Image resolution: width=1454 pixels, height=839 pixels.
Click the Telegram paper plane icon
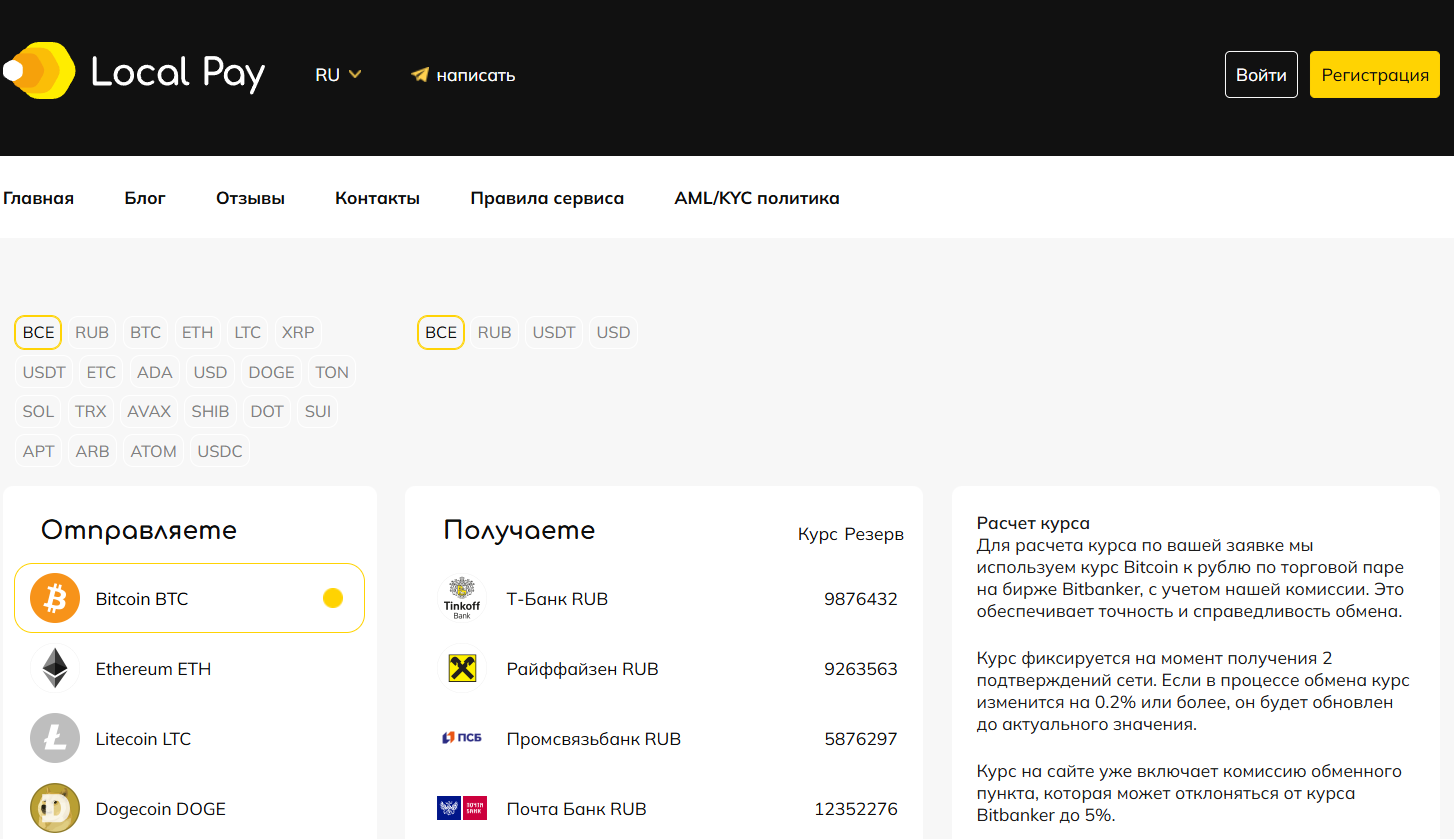[x=420, y=75]
